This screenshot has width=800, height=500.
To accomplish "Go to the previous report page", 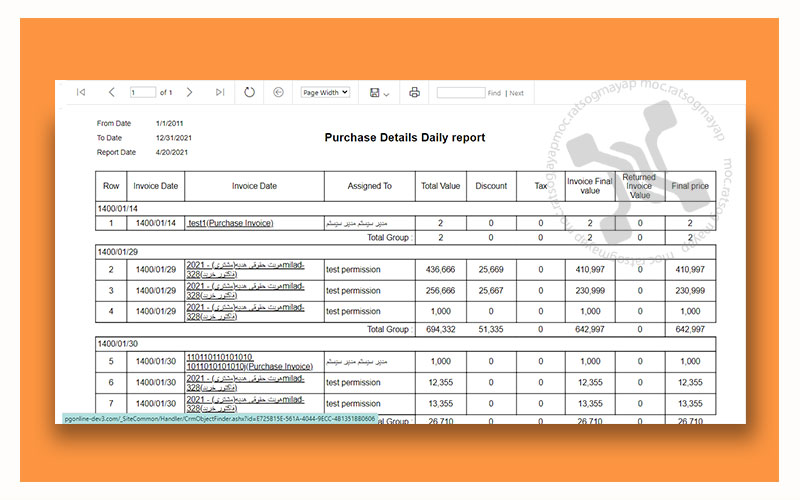I will pos(111,92).
